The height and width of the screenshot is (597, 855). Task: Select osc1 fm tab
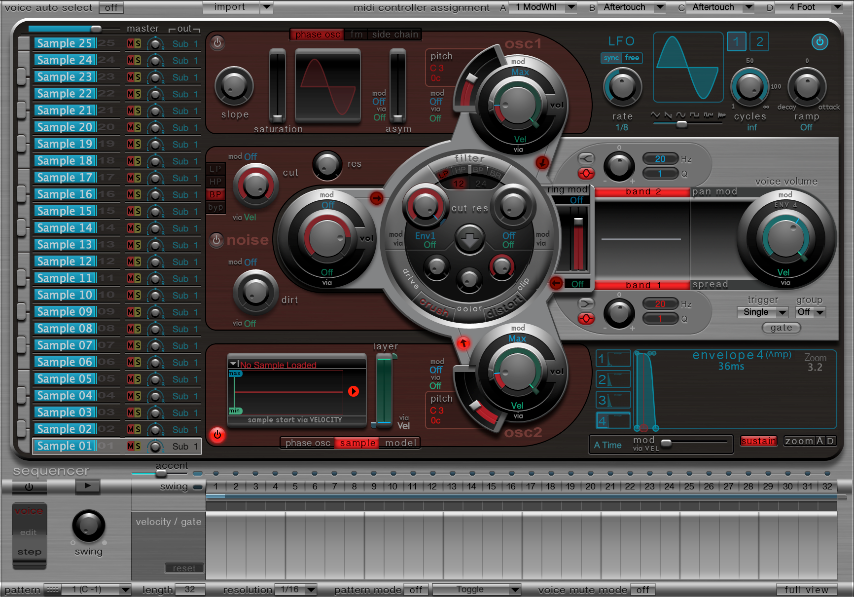point(356,34)
